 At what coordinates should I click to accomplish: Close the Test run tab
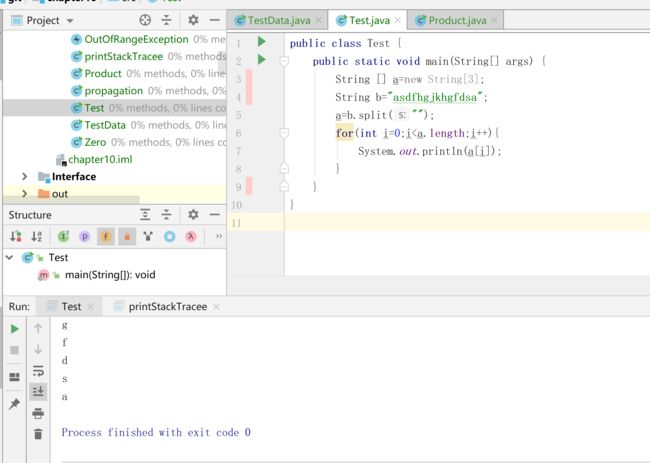pyautogui.click(x=90, y=307)
